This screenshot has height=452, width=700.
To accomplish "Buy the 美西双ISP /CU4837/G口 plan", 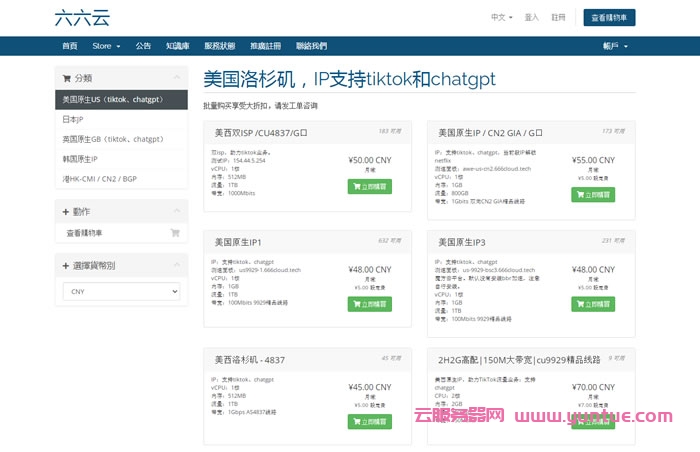I will [x=370, y=186].
